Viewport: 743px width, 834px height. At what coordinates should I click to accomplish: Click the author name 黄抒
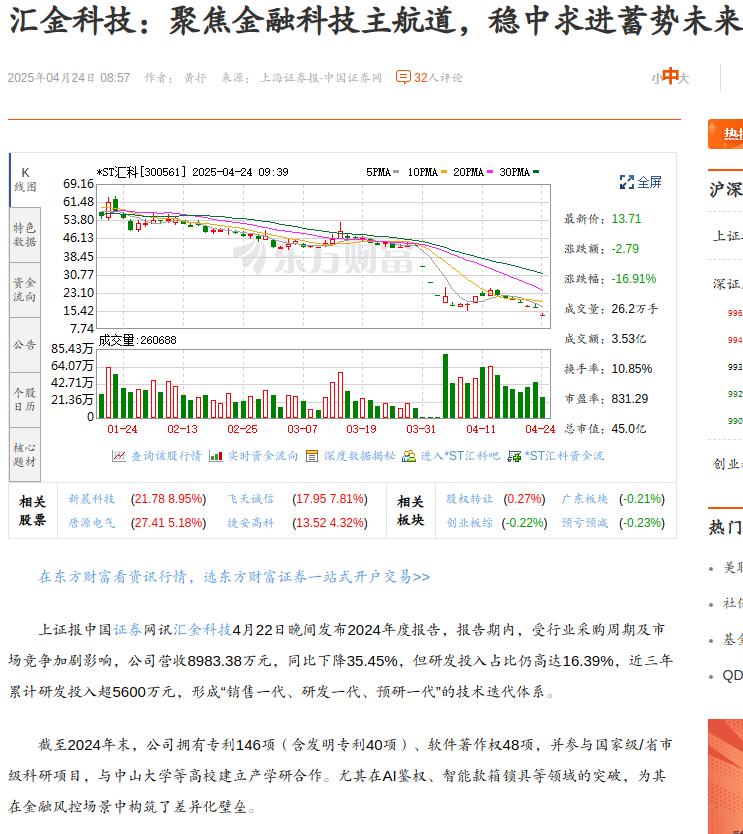195,78
